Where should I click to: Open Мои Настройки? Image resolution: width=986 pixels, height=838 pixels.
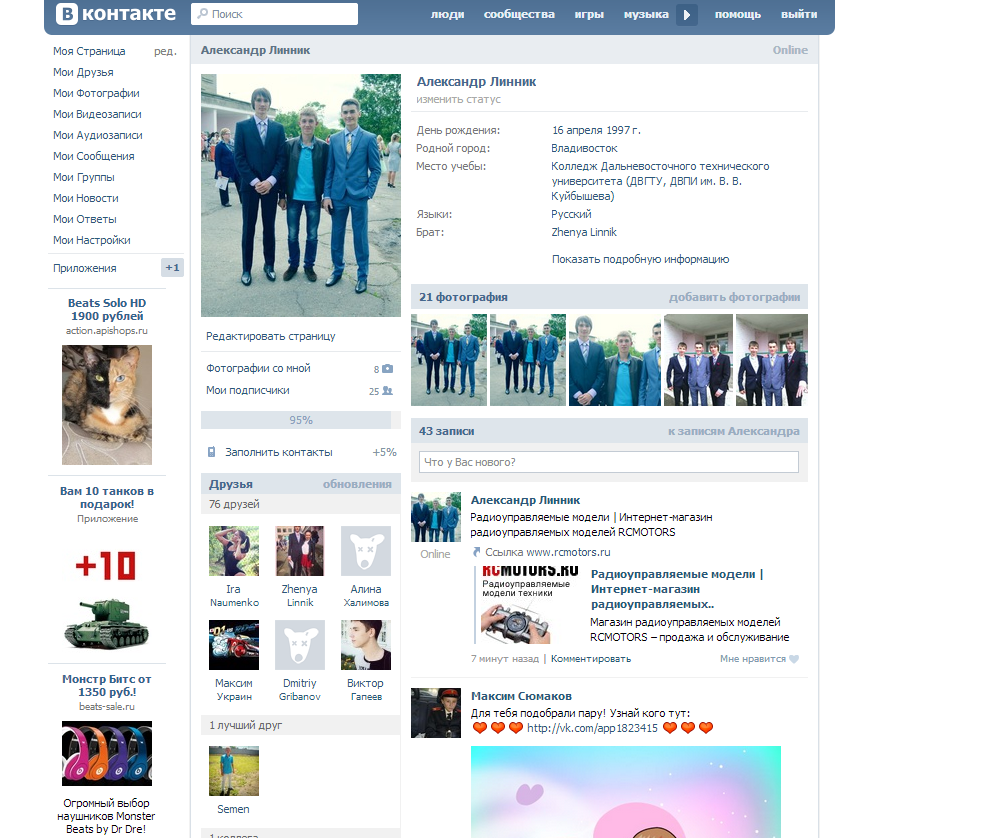click(x=92, y=240)
